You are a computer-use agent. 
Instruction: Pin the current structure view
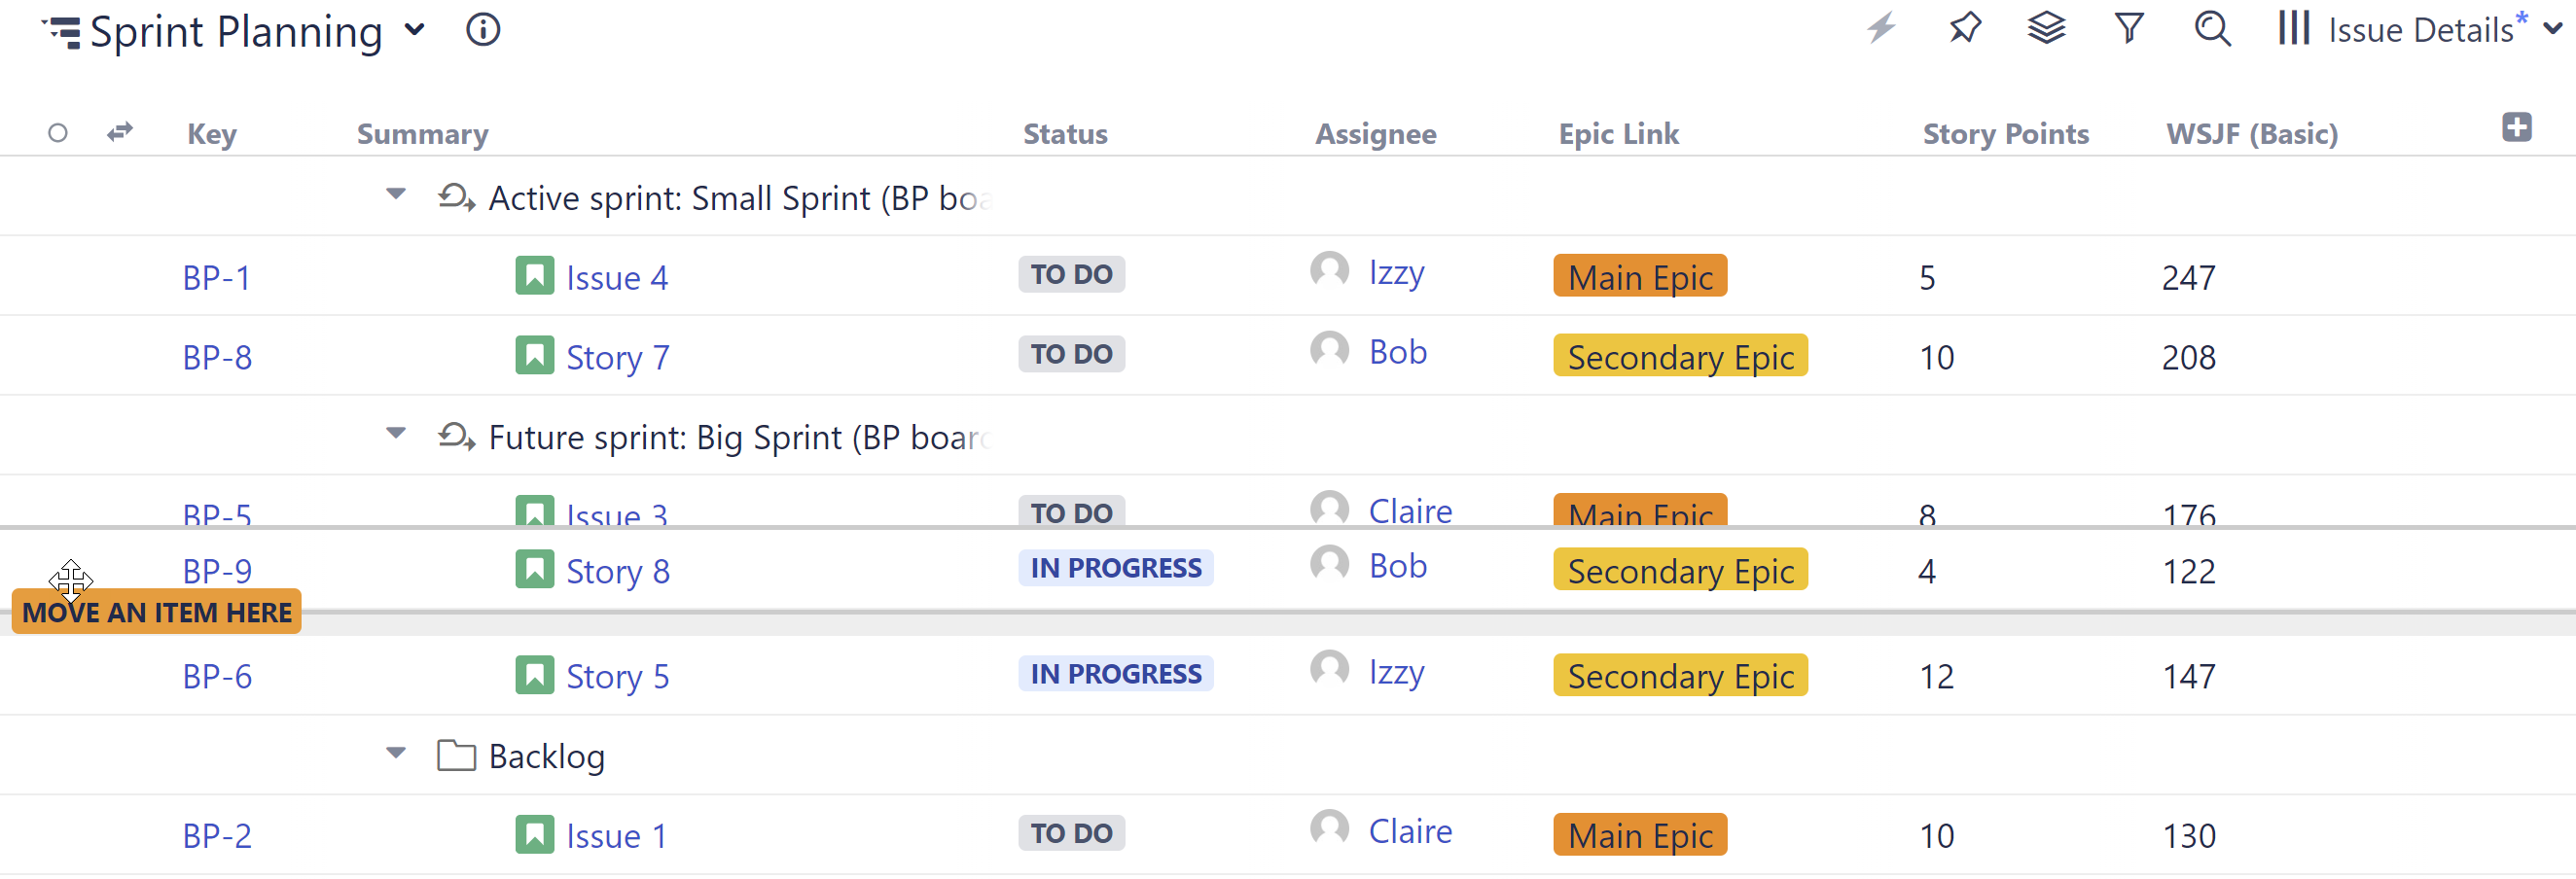coord(1964,30)
